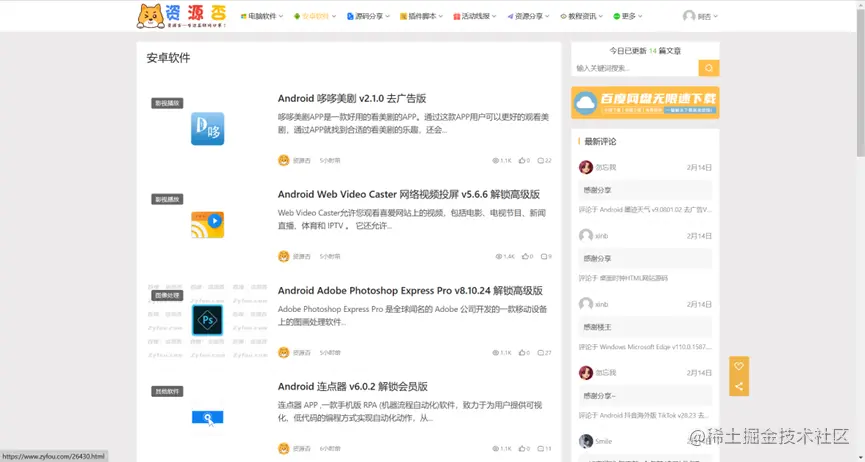
Task: Click the user avatar in the top bar
Action: [x=689, y=17]
